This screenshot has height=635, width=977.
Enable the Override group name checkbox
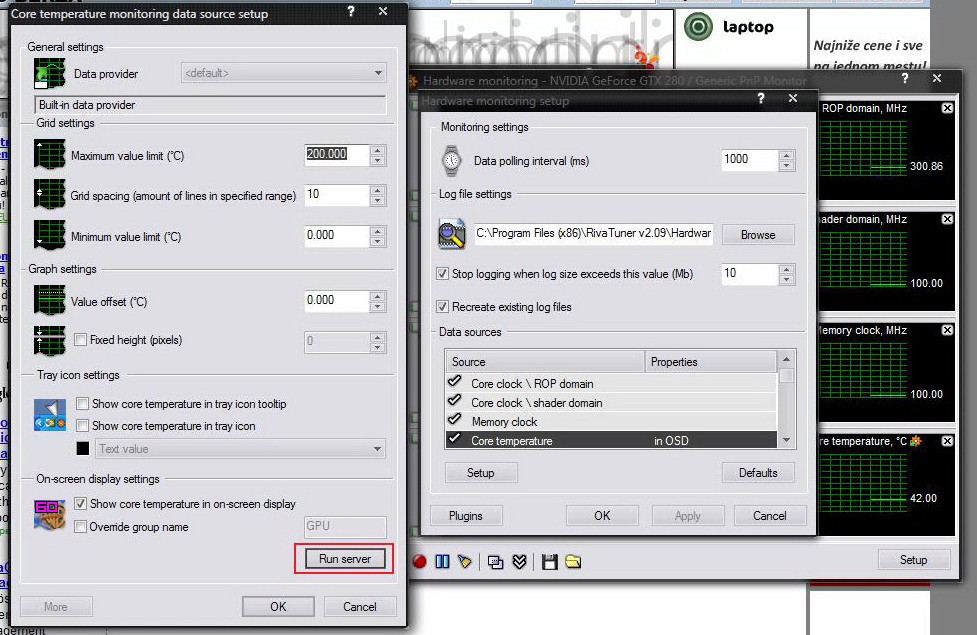[80, 527]
